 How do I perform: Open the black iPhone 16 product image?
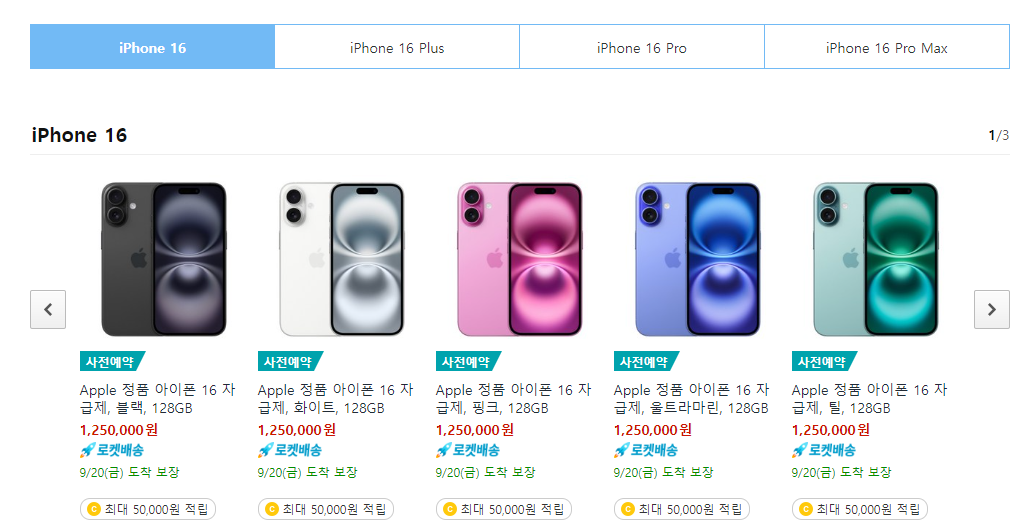163,259
